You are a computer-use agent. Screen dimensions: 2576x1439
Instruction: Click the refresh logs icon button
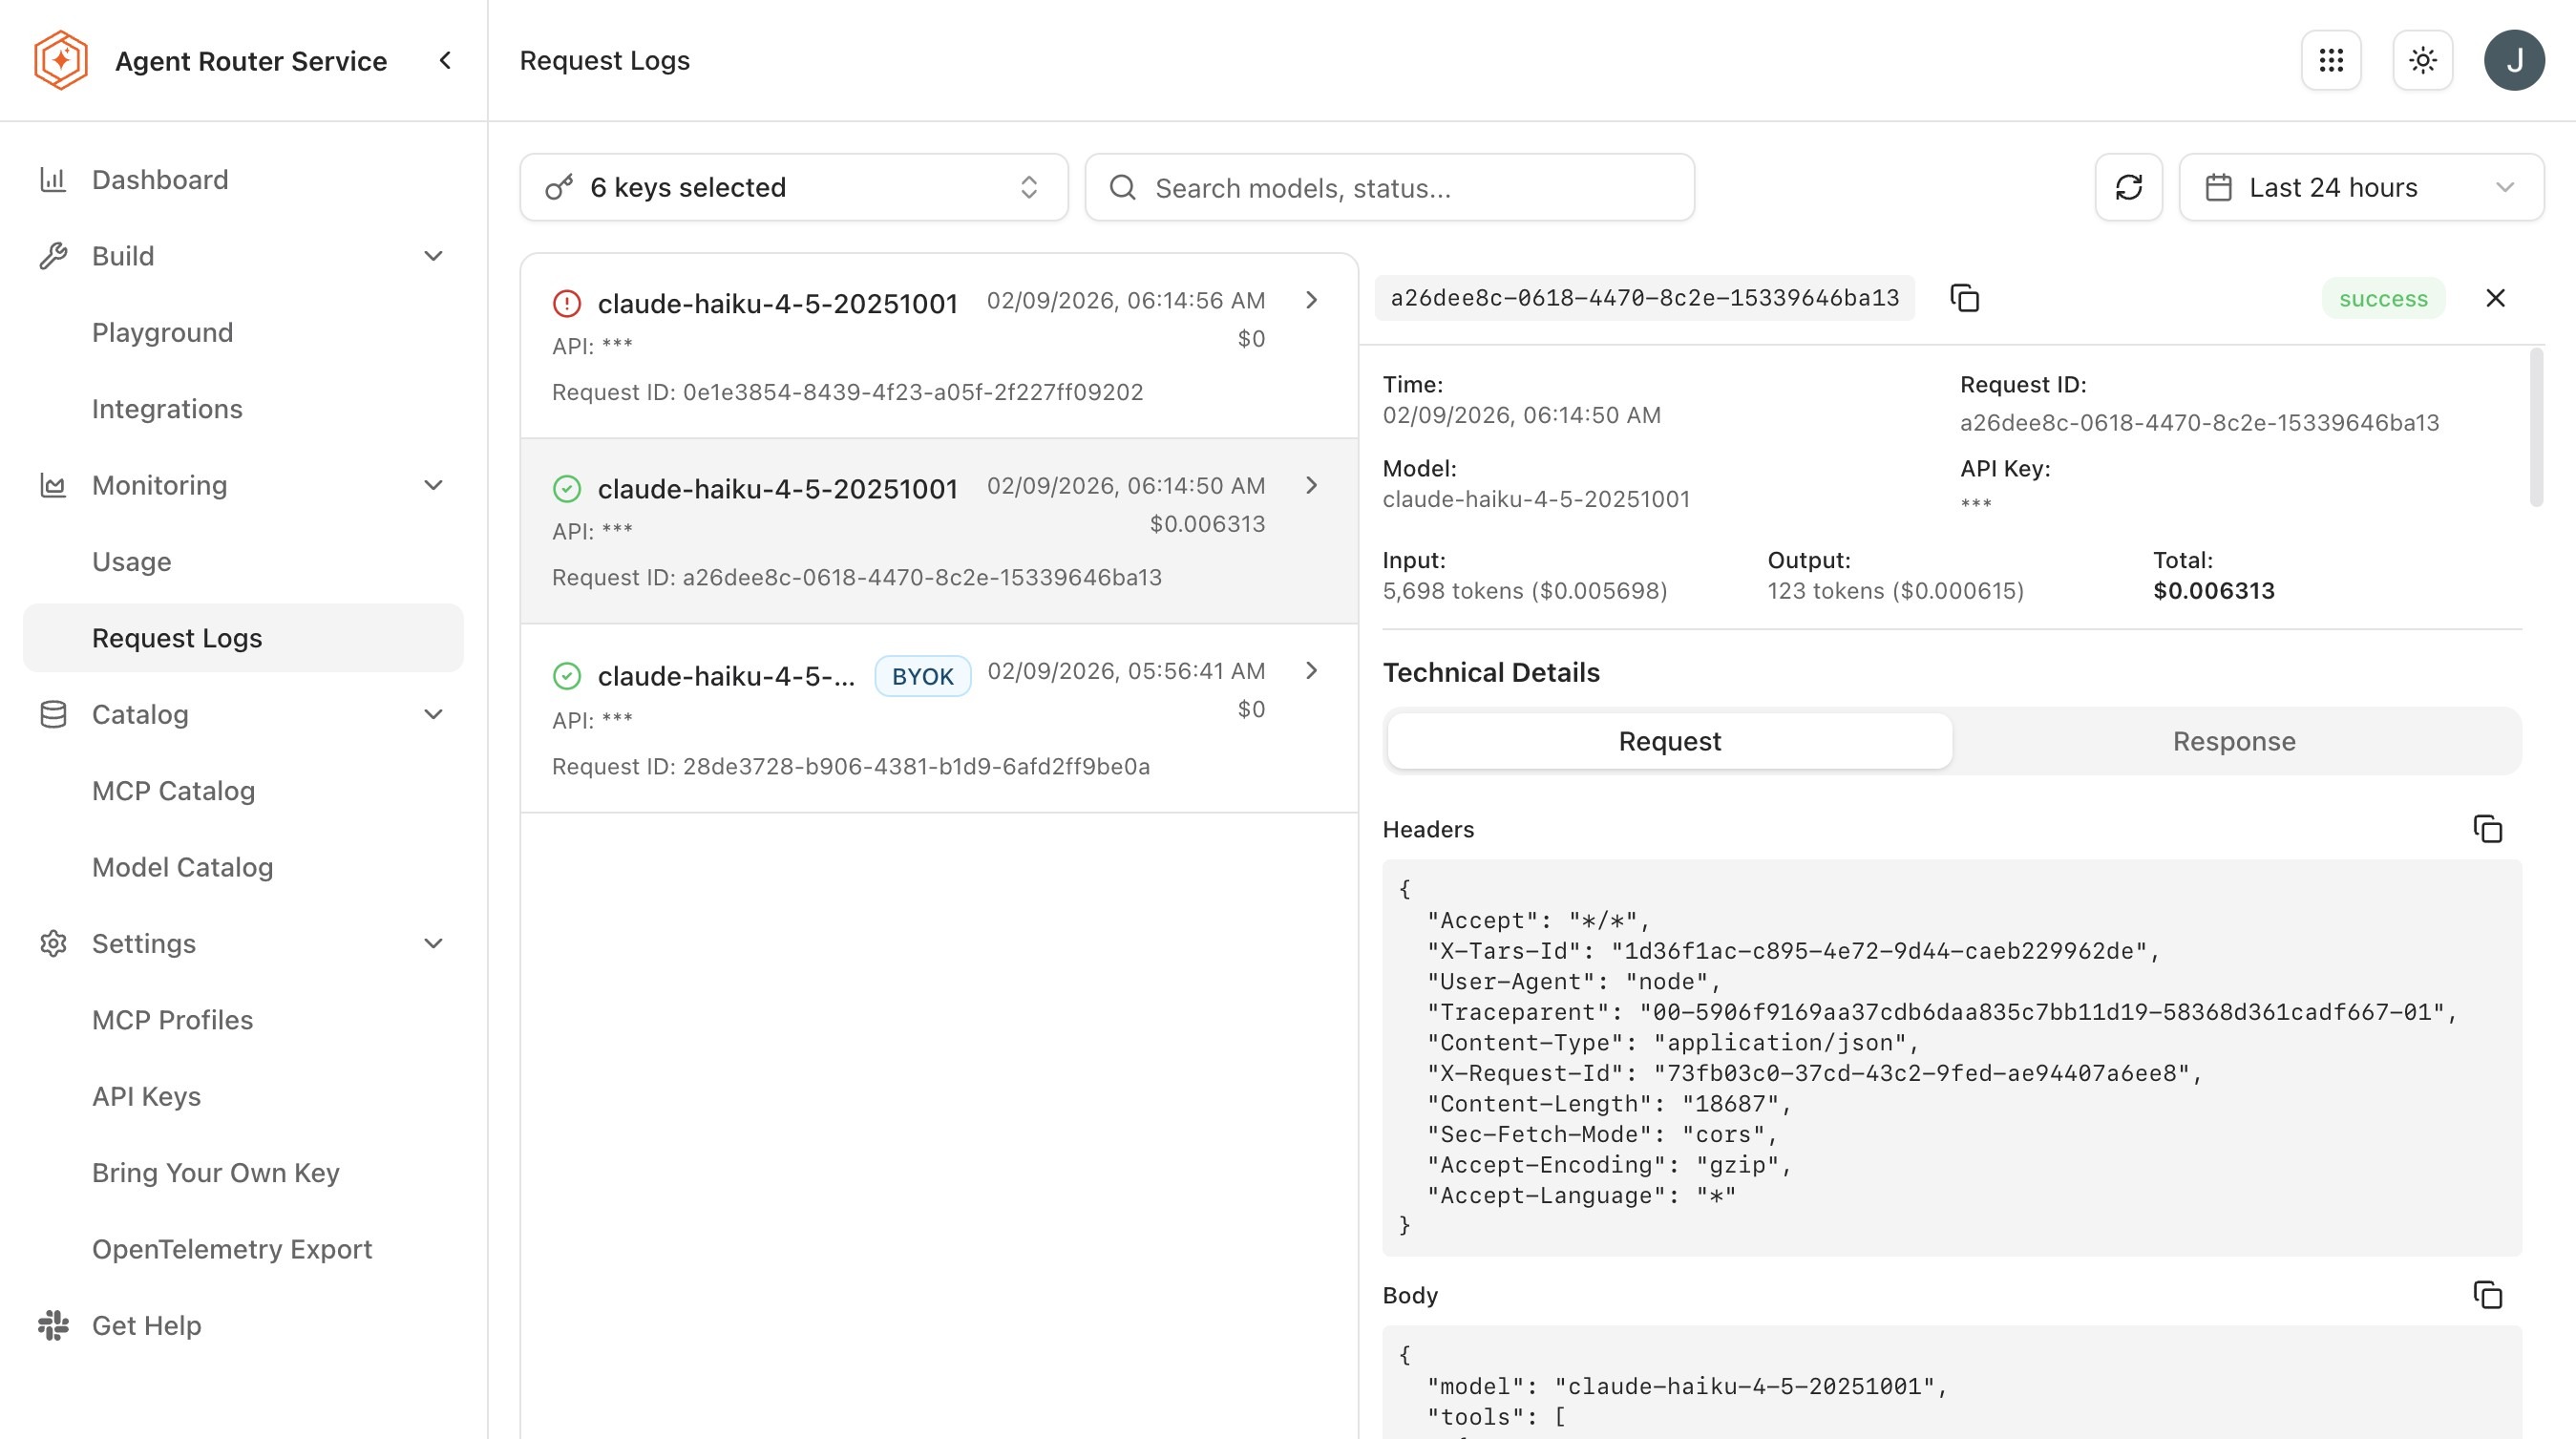pos(2129,187)
